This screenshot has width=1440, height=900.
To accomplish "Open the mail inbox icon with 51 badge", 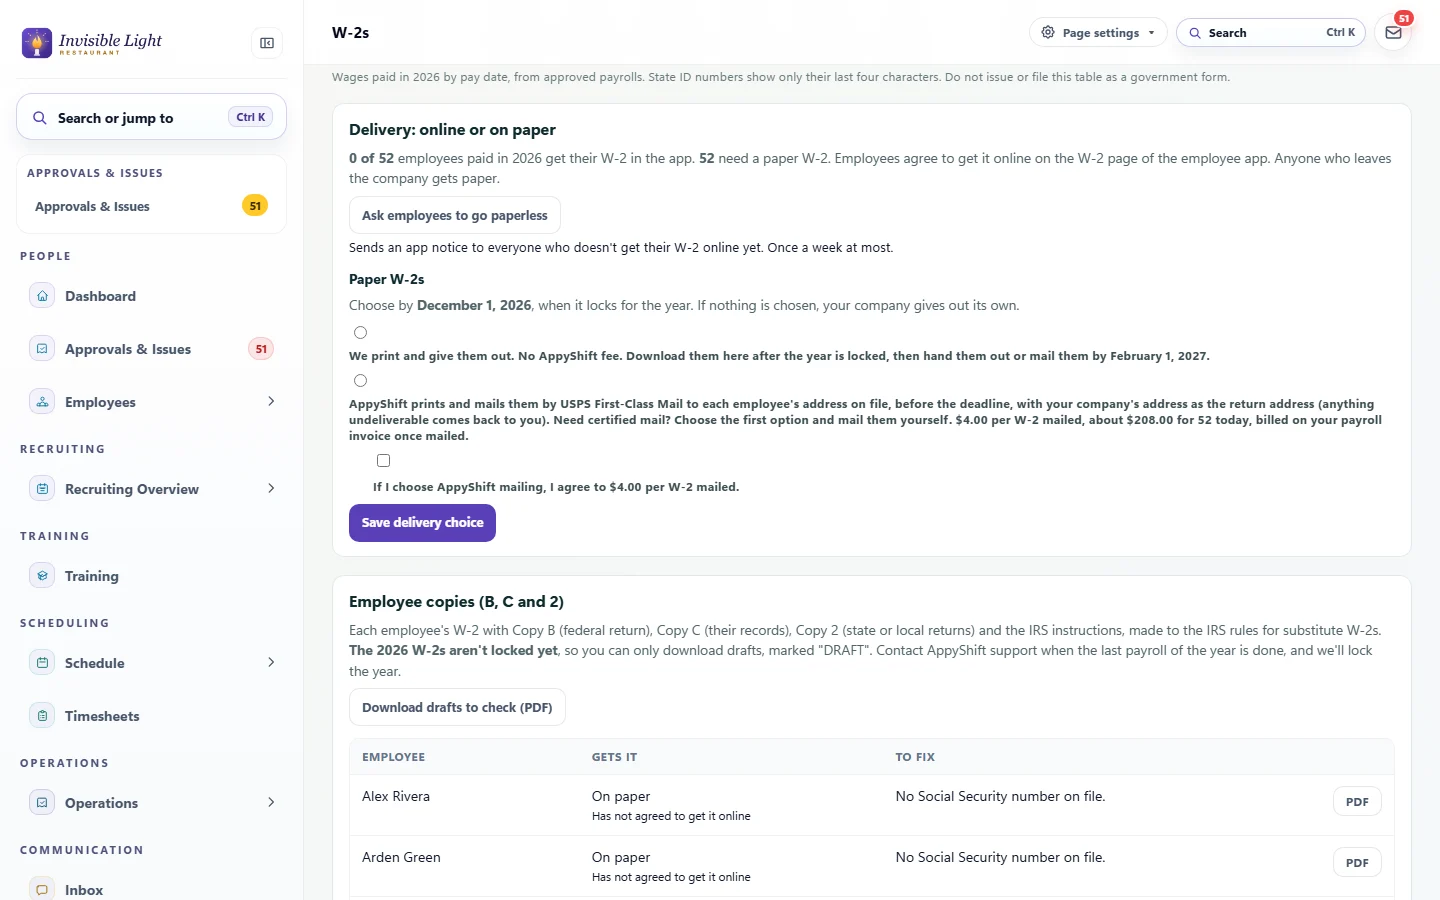I will [1393, 33].
